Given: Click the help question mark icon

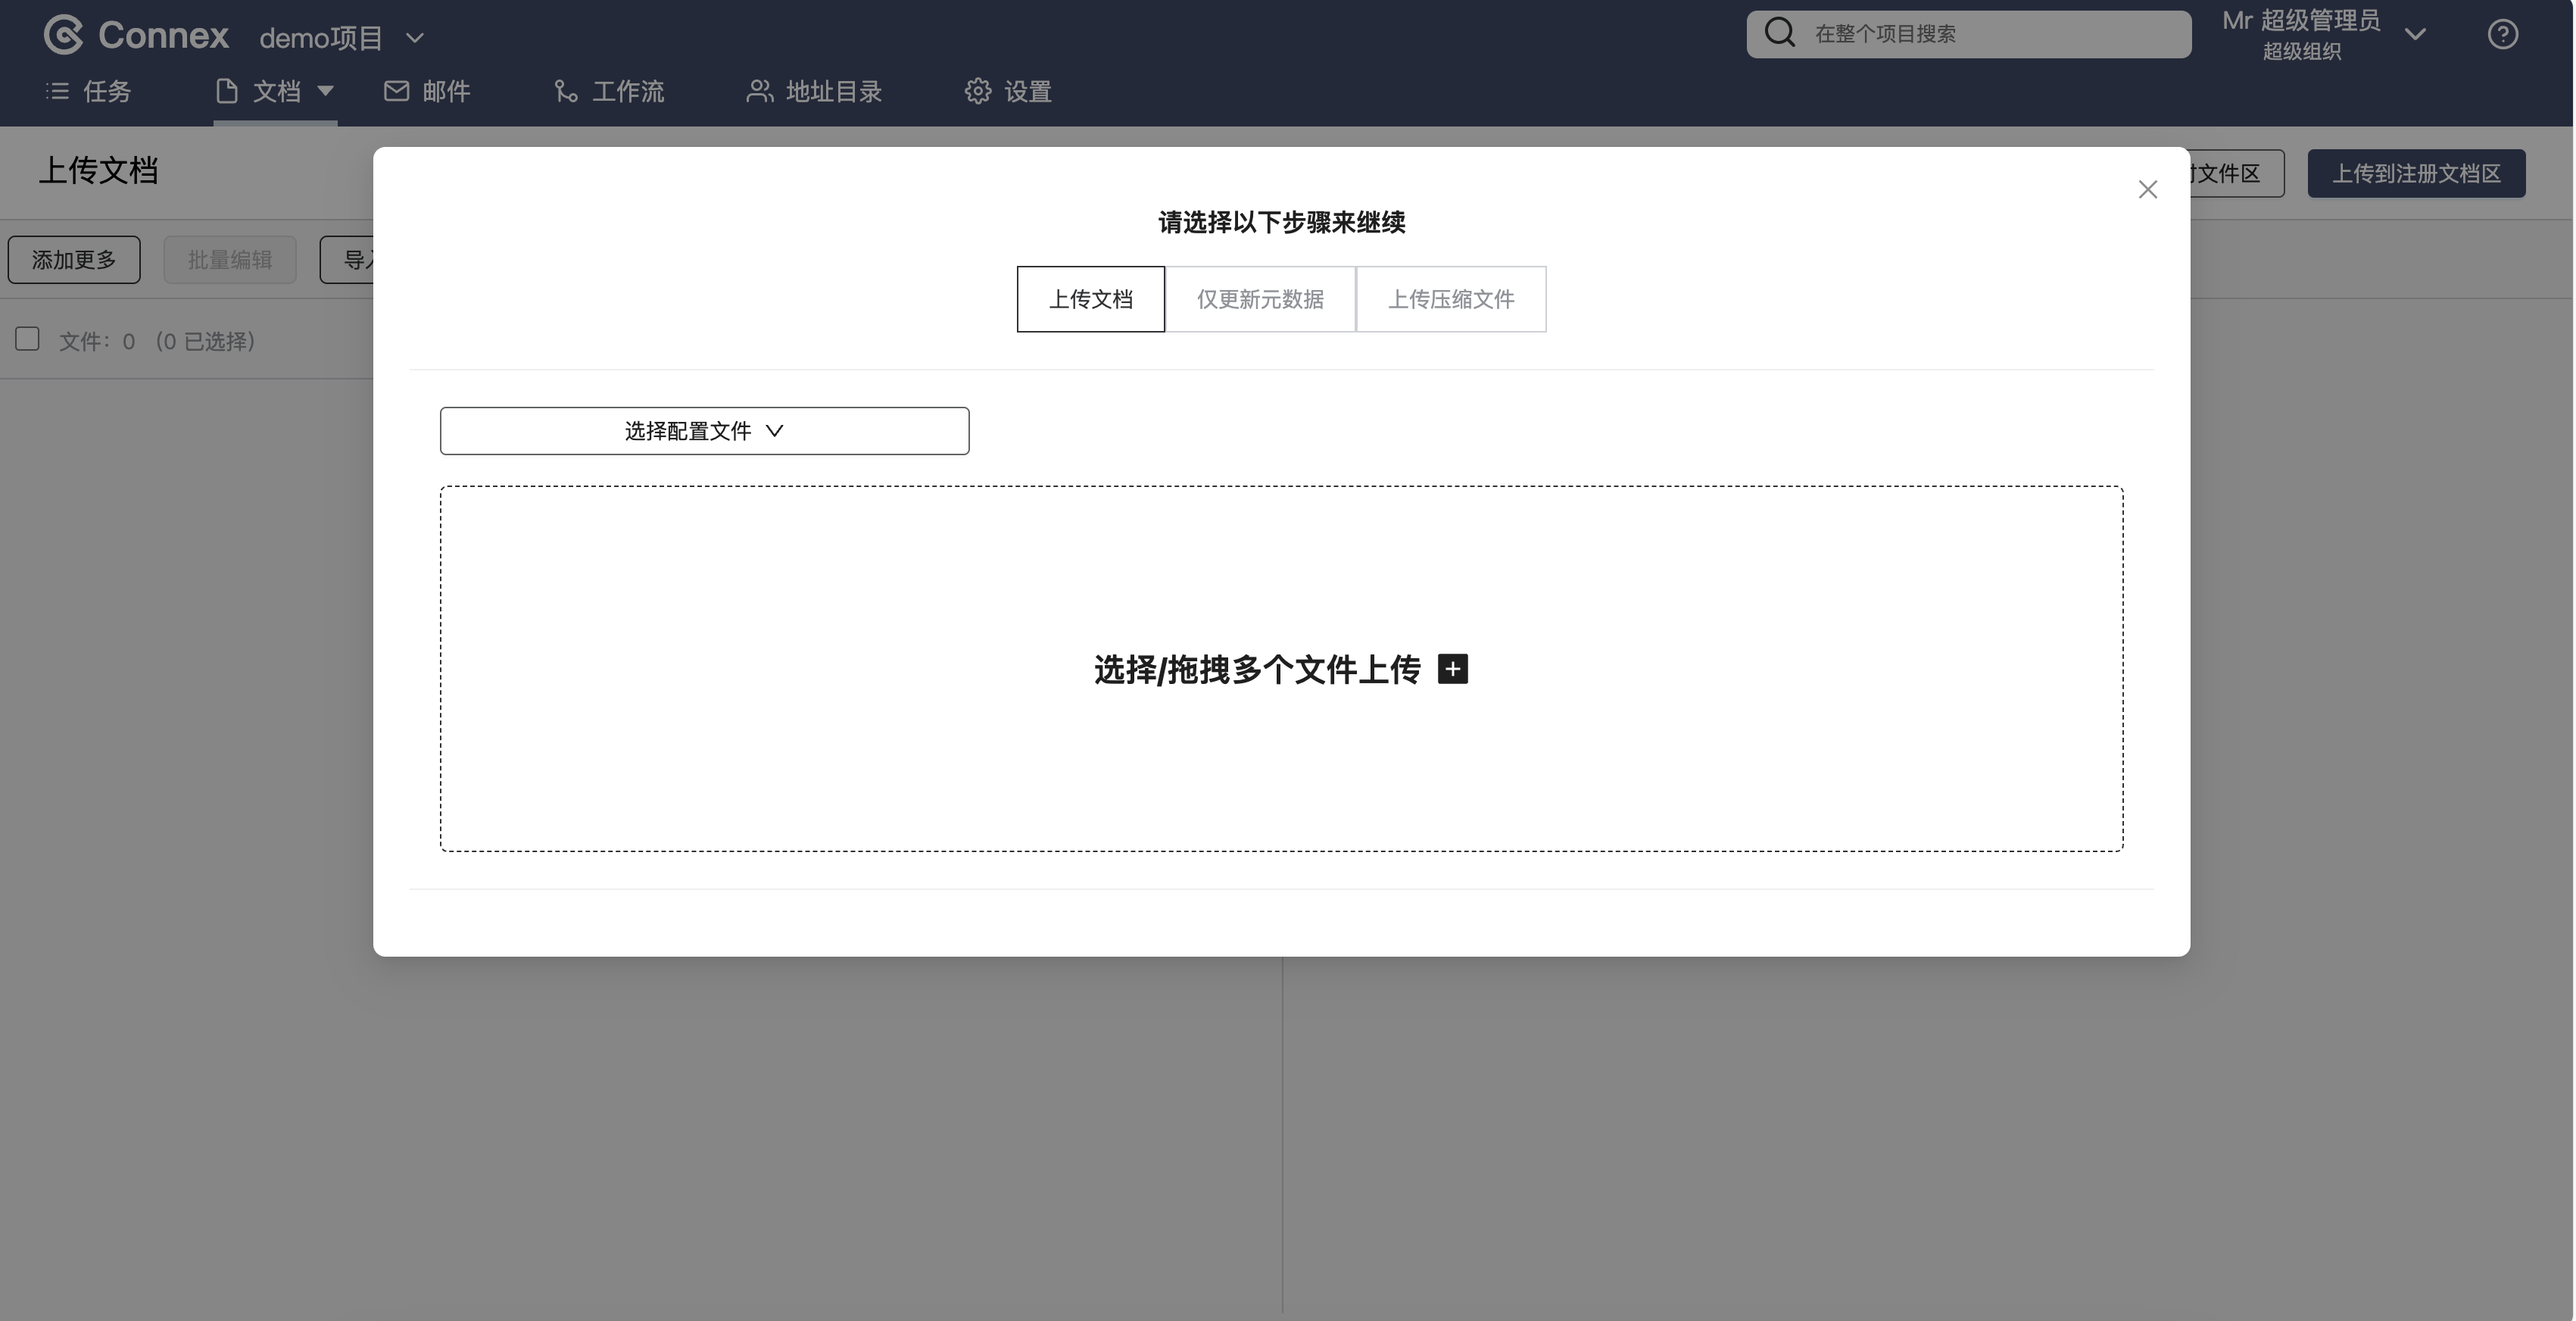Looking at the screenshot, I should pyautogui.click(x=2502, y=34).
